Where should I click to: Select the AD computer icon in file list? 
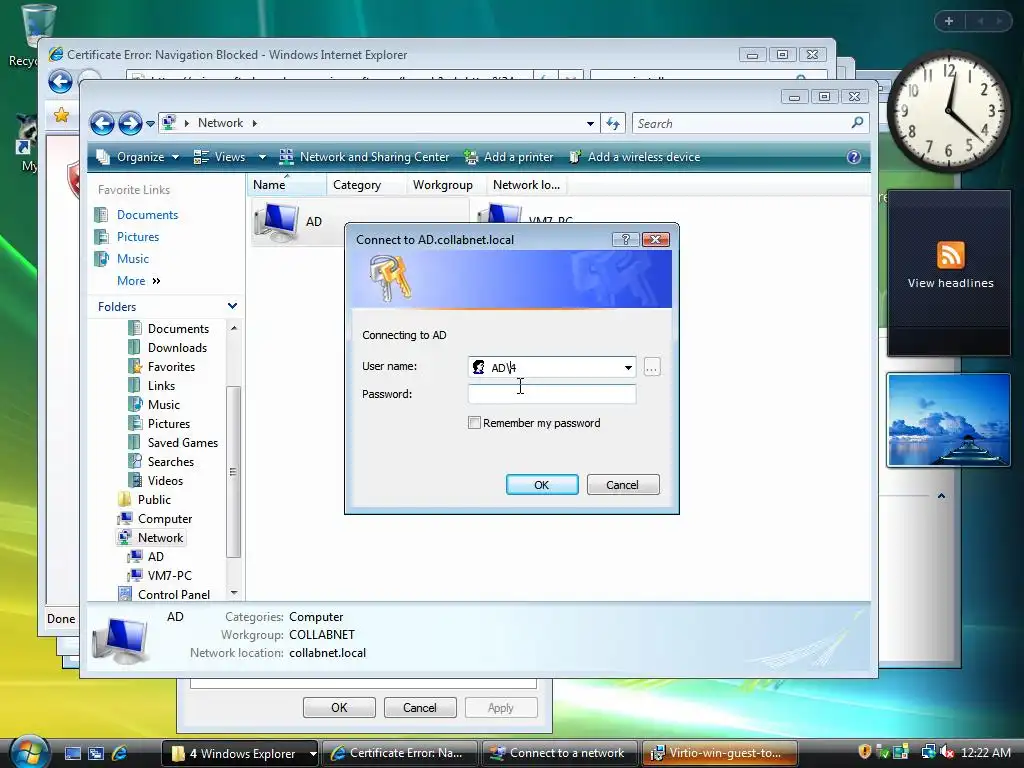click(278, 222)
